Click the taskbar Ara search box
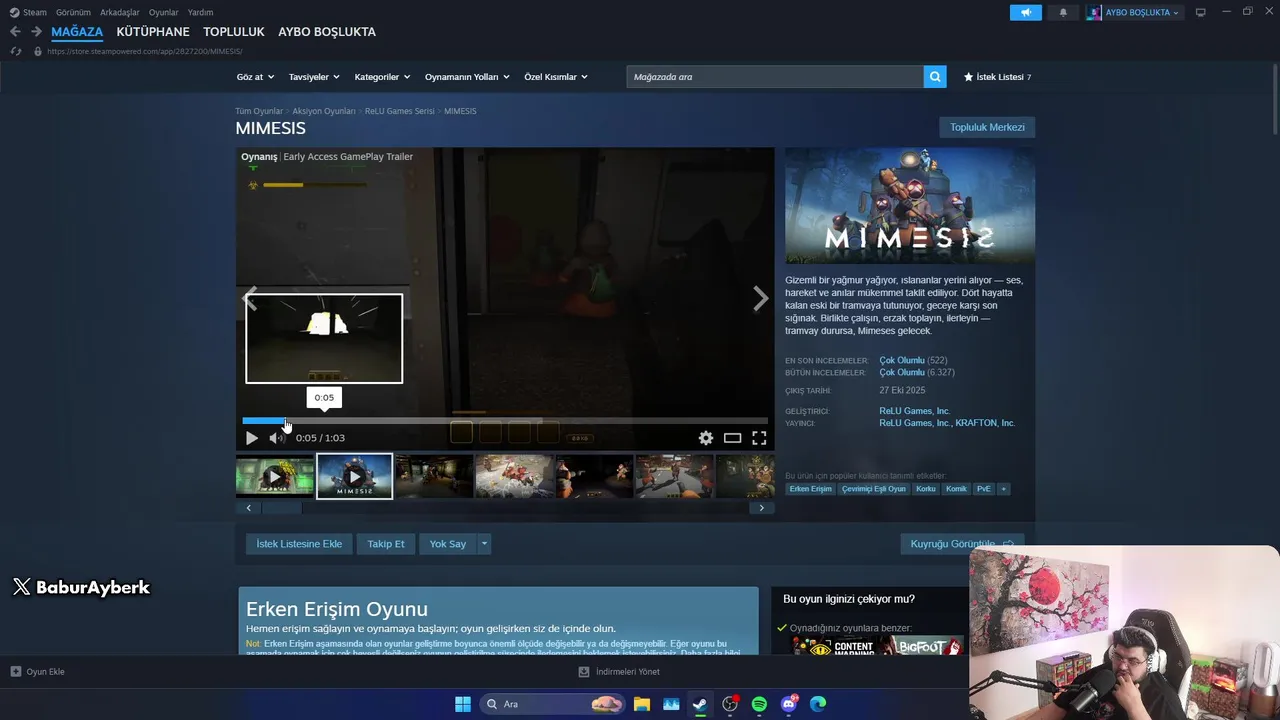The height and width of the screenshot is (720, 1280). click(553, 704)
